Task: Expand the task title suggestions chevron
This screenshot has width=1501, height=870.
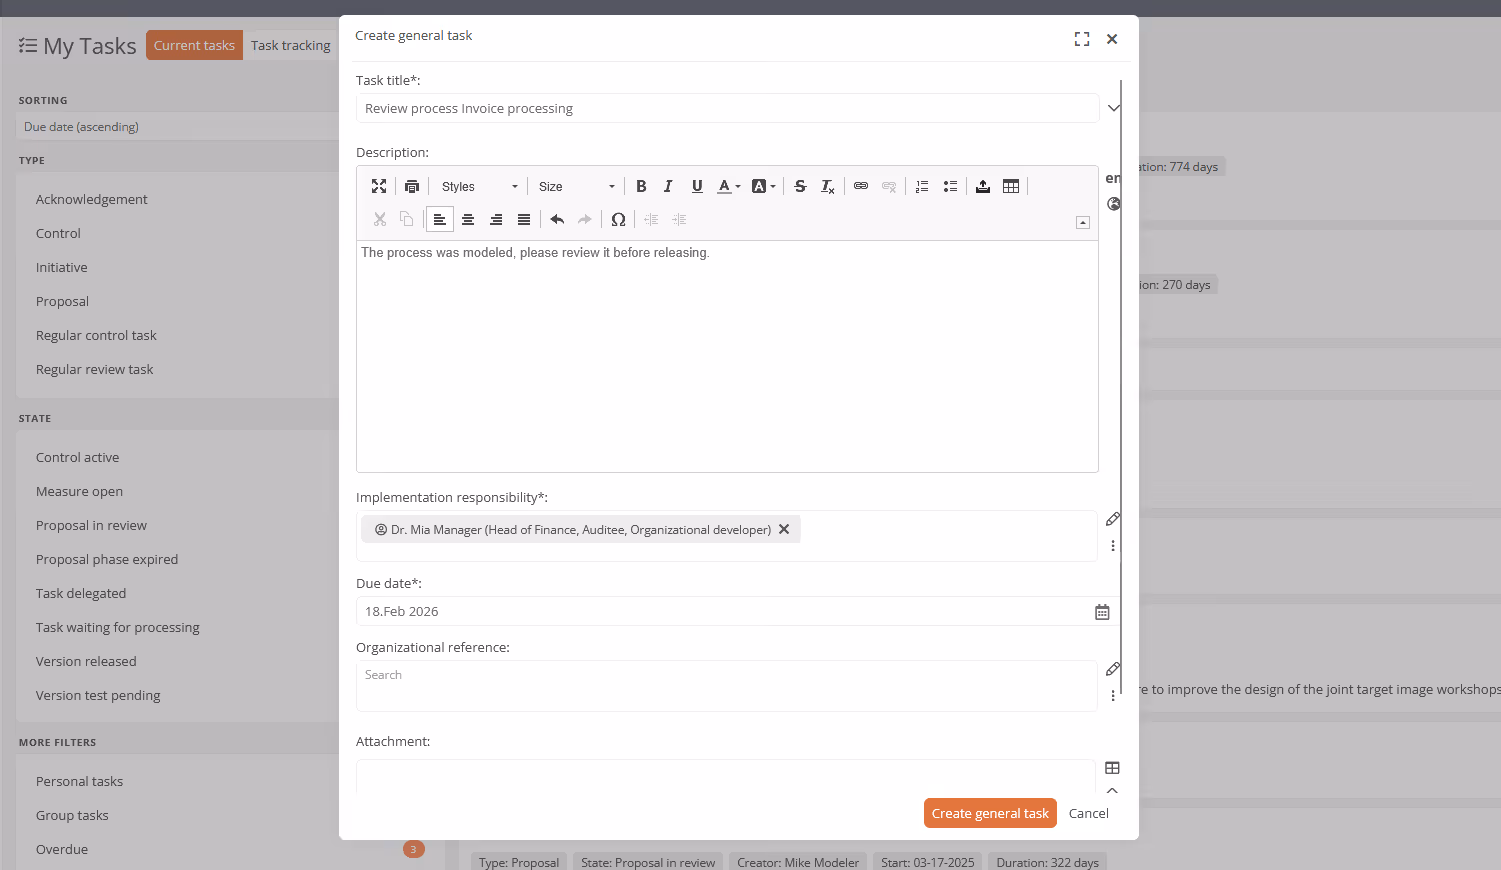Action: [x=1113, y=108]
